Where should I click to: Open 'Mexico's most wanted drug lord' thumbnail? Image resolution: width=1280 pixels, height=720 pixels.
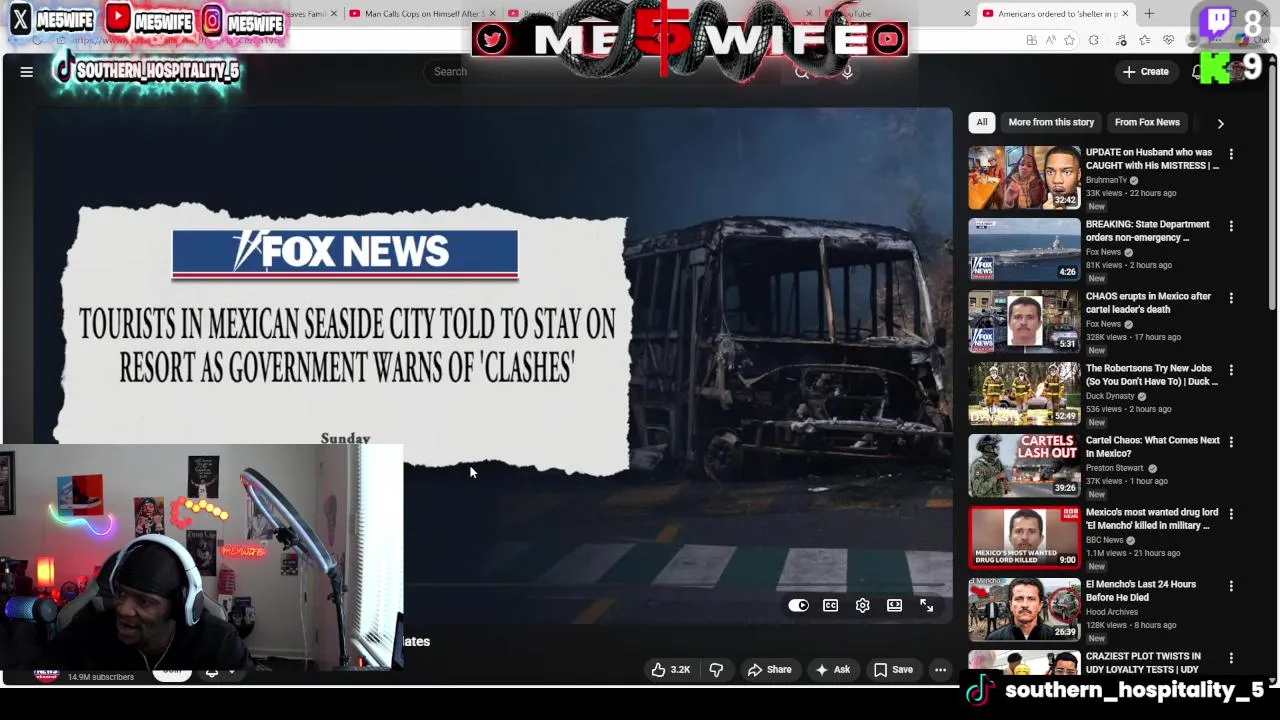[x=1024, y=537]
